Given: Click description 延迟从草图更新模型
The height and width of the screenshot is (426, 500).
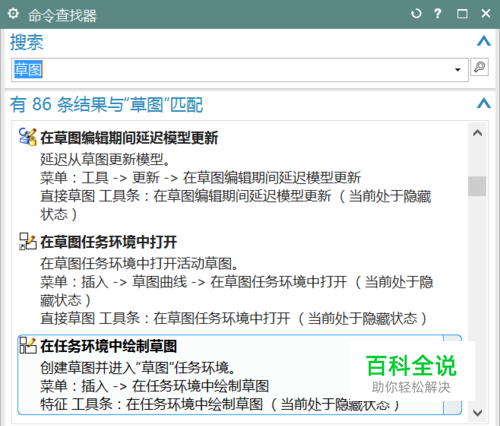Looking at the screenshot, I should point(105,159).
